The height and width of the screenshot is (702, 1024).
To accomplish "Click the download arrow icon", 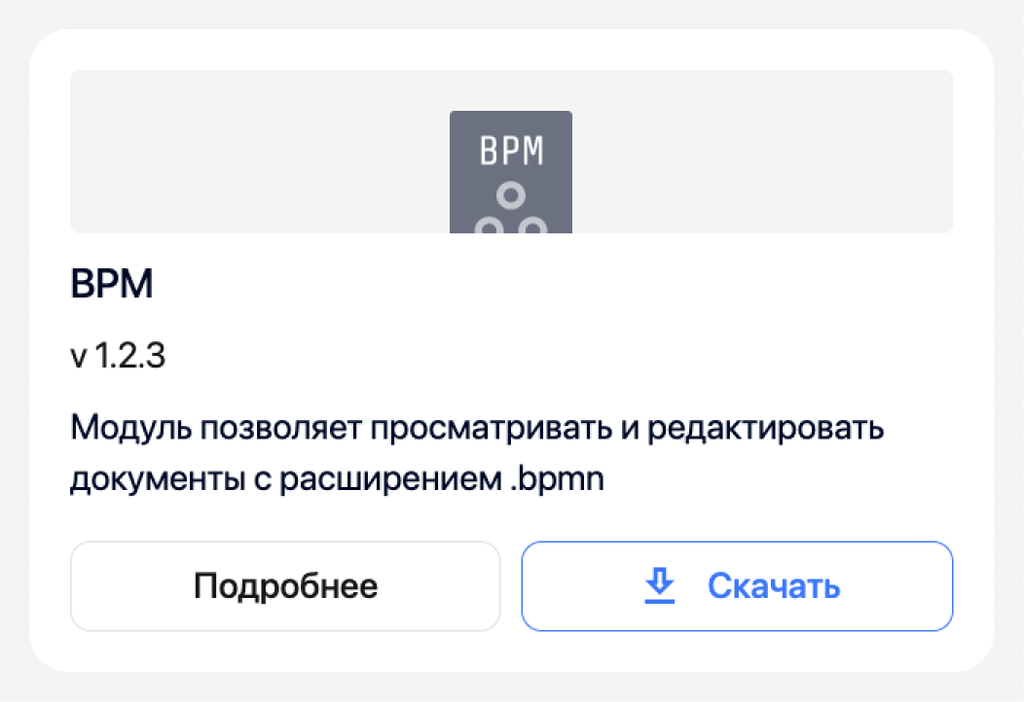I will click(x=660, y=586).
